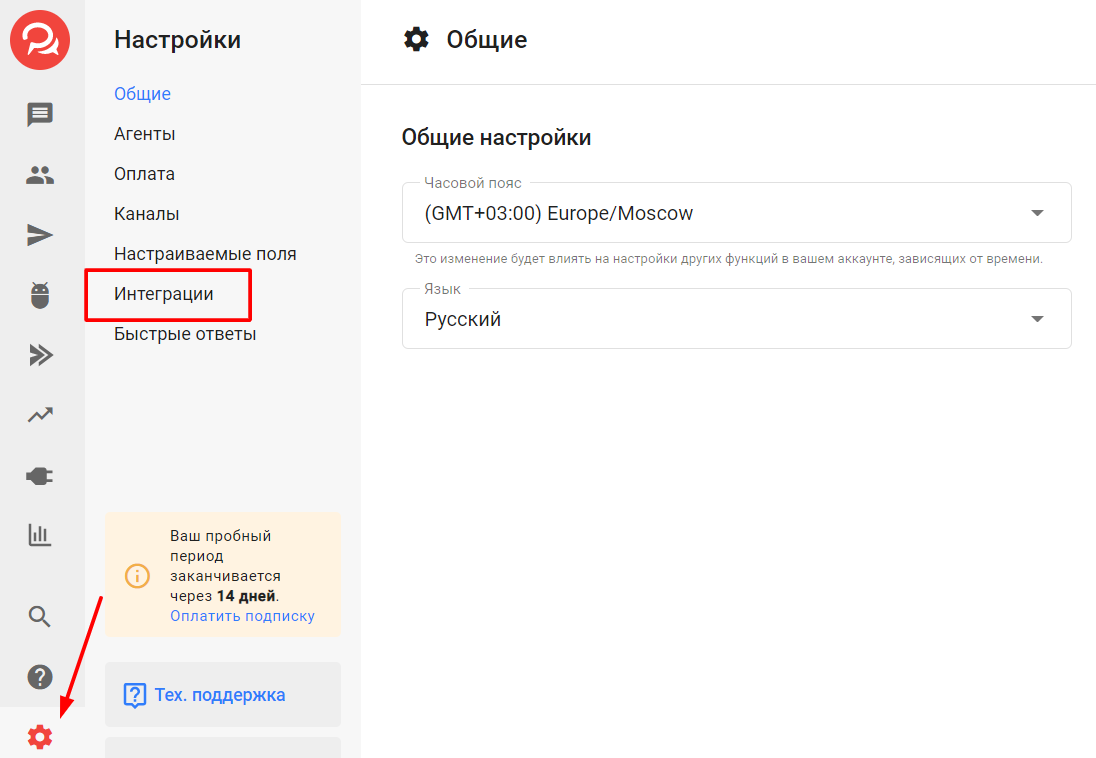Click the workflows double-chevron icon
This screenshot has width=1096, height=758.
tap(40, 355)
